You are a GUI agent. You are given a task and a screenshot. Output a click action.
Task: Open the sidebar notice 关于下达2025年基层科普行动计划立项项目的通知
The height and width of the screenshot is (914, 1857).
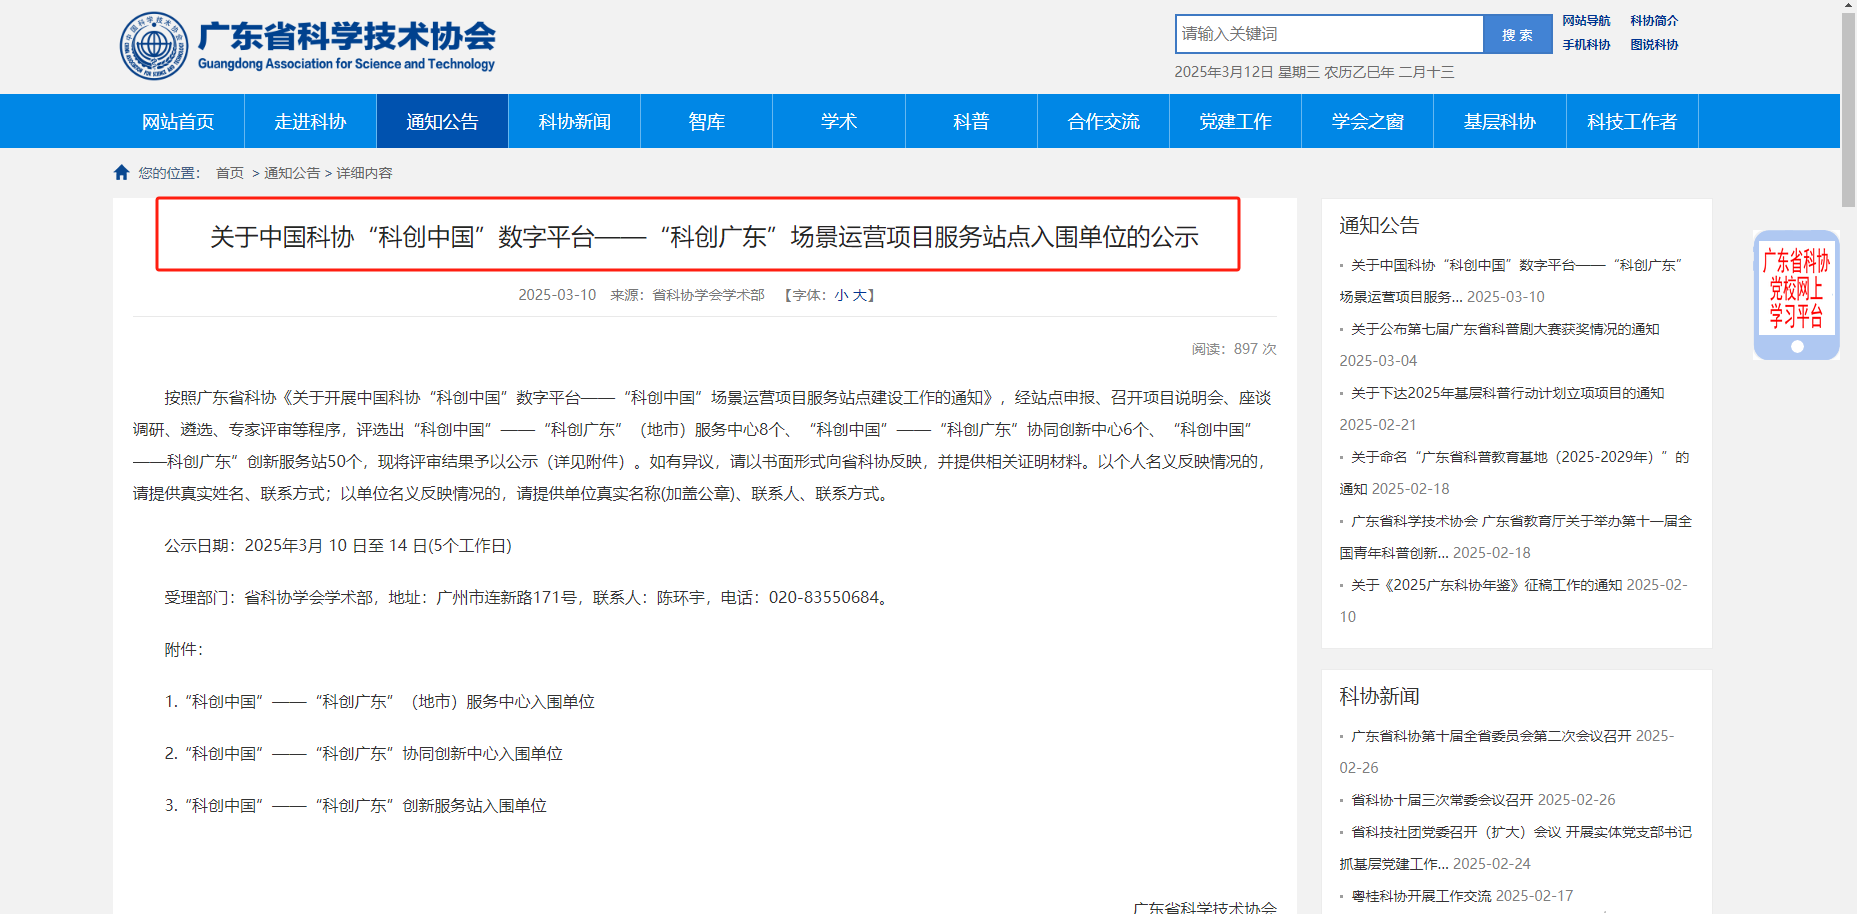click(1507, 393)
